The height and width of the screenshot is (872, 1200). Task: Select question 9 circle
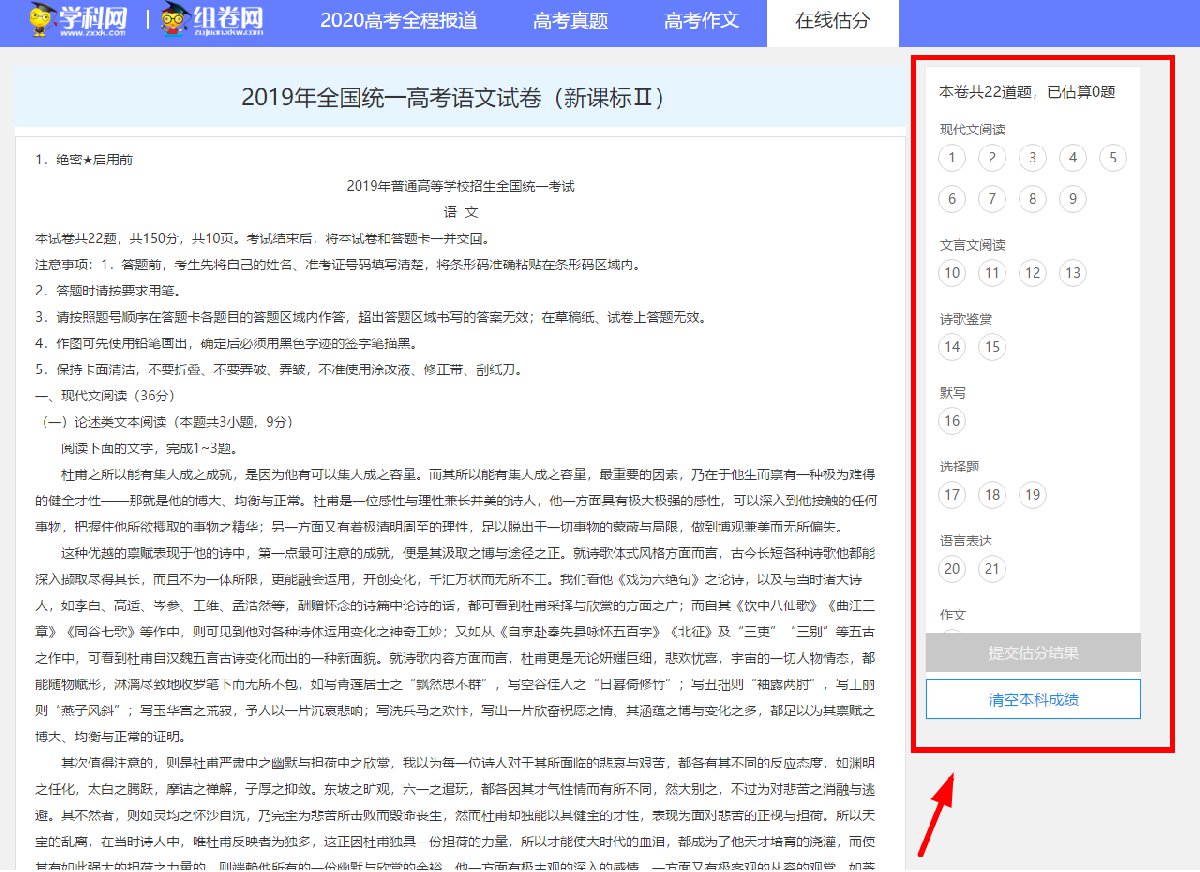[x=1072, y=199]
